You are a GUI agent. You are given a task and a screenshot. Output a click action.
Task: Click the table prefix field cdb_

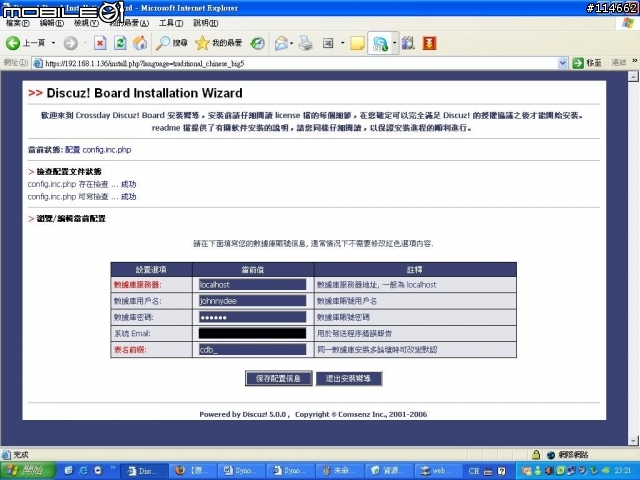pyautogui.click(x=252, y=349)
